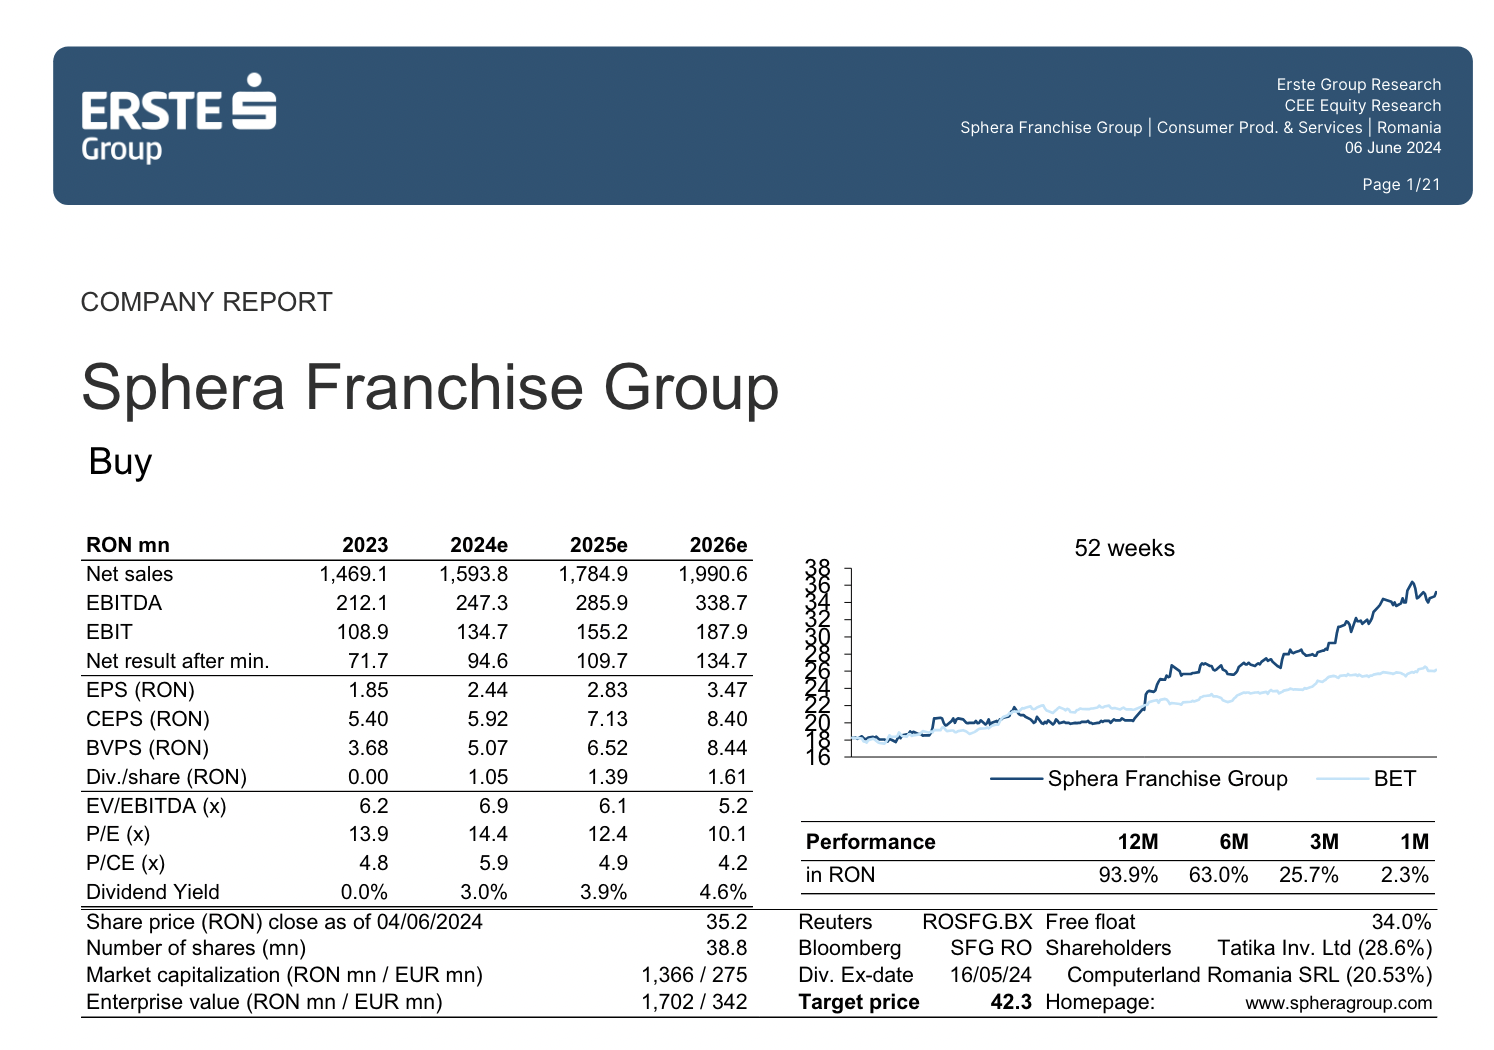The width and height of the screenshot is (1494, 1050).
Task: Click 'Erste Group Research' header text
Action: [x=1358, y=85]
